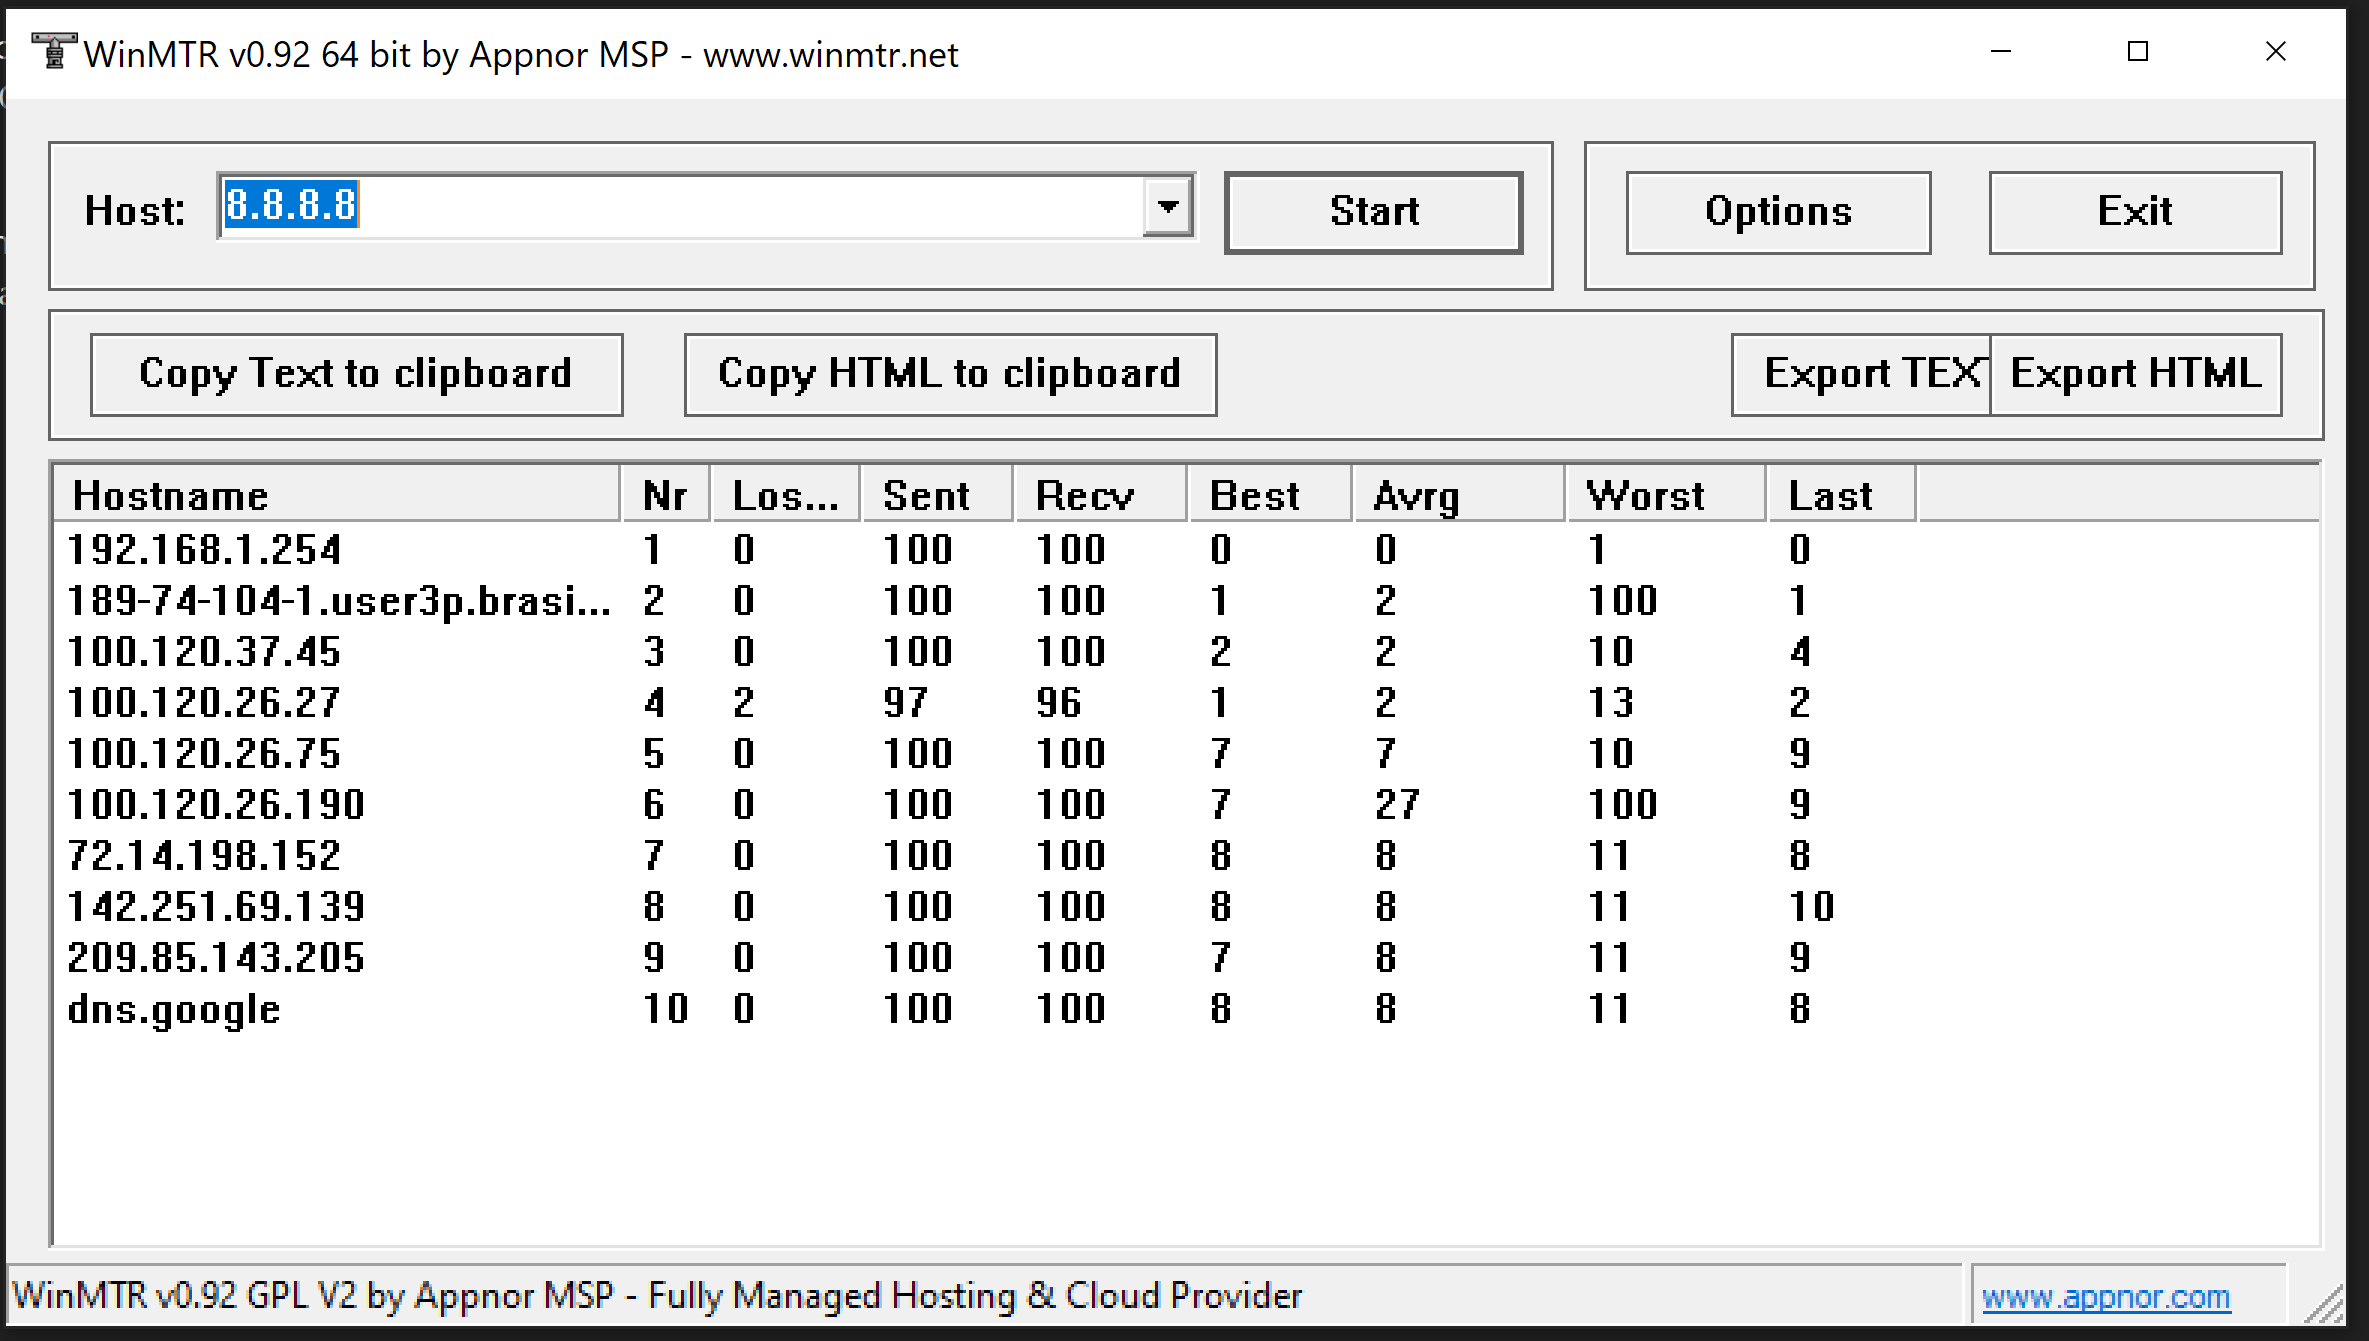Image resolution: width=2369 pixels, height=1341 pixels.
Task: Click Worst value 13 in 100.120.26.27 row
Action: click(x=1611, y=702)
